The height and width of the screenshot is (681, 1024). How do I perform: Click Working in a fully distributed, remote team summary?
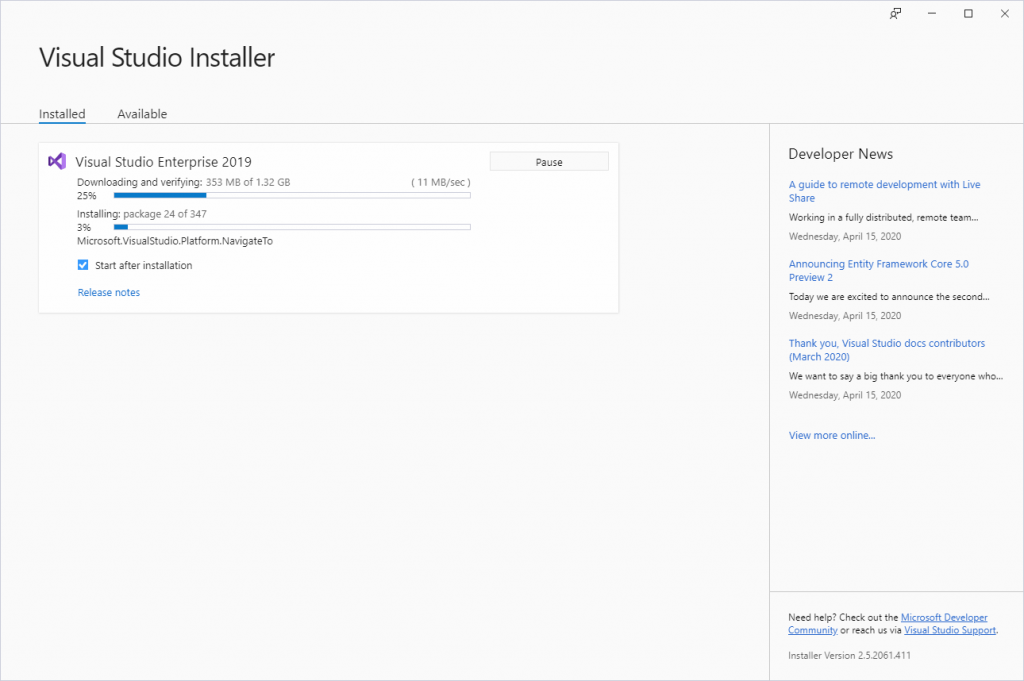click(x=884, y=217)
